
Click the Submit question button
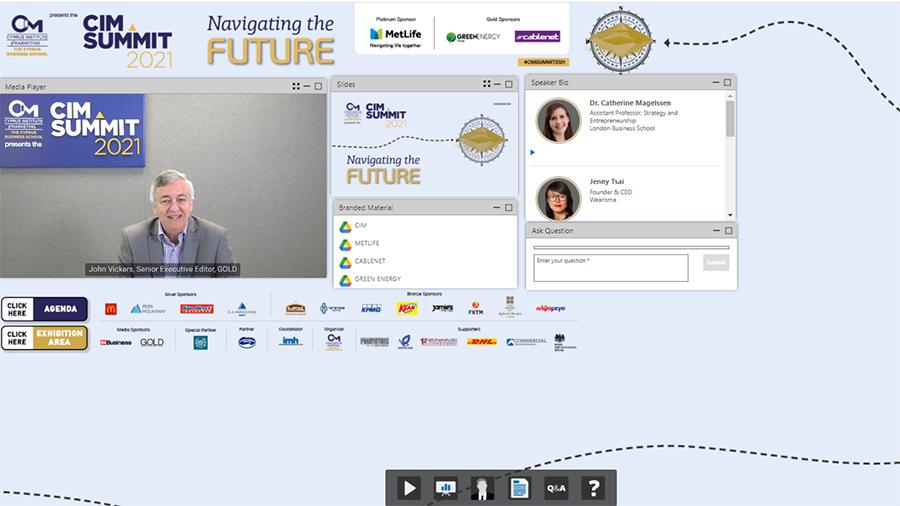click(716, 263)
